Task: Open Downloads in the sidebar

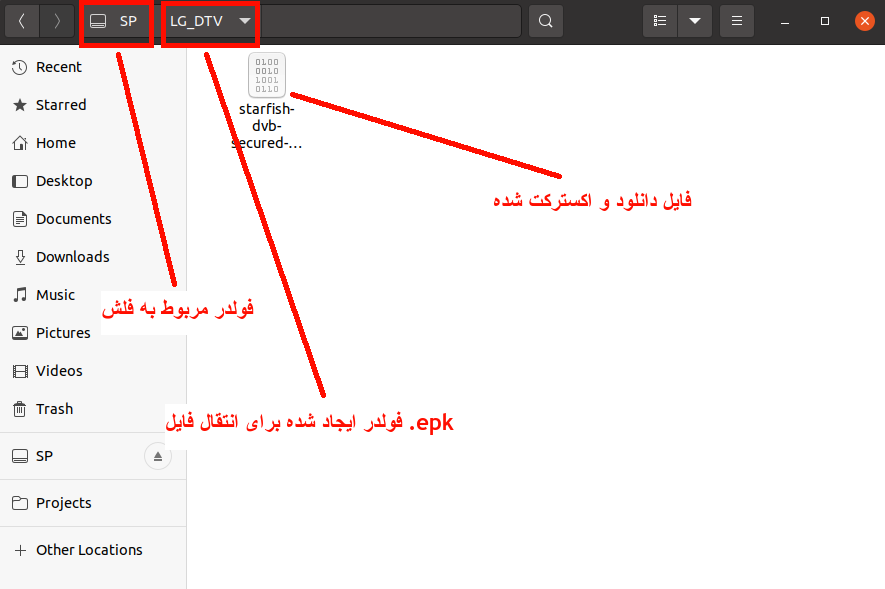Action: (93, 257)
